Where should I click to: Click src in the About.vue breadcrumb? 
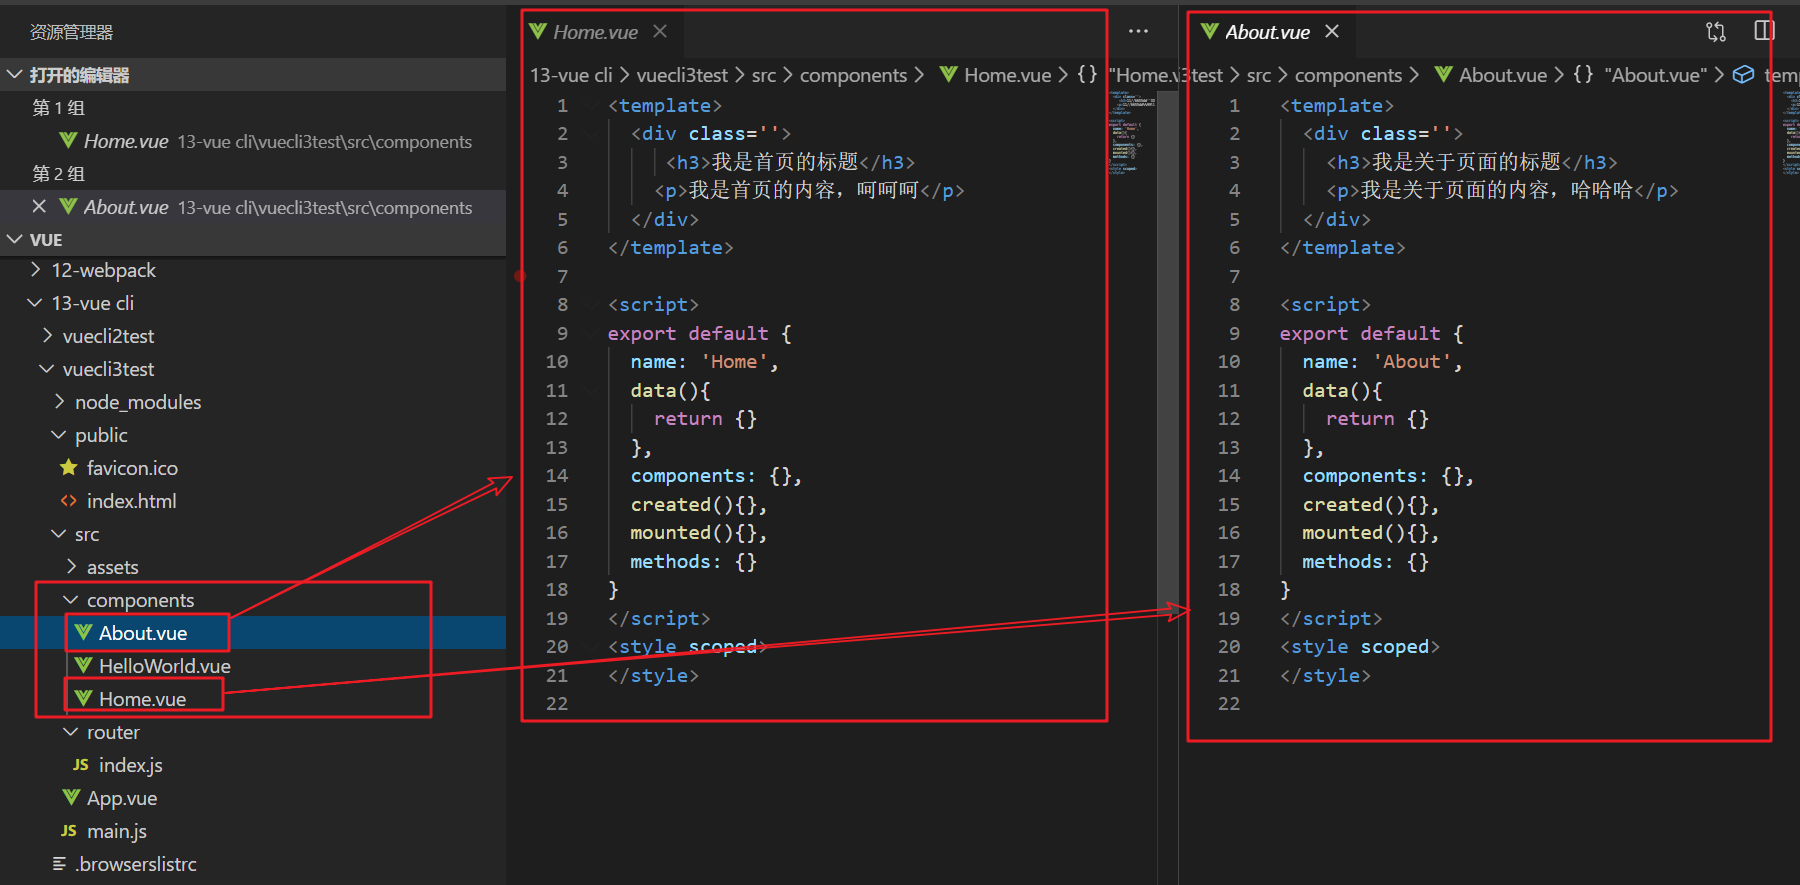pos(1259,75)
